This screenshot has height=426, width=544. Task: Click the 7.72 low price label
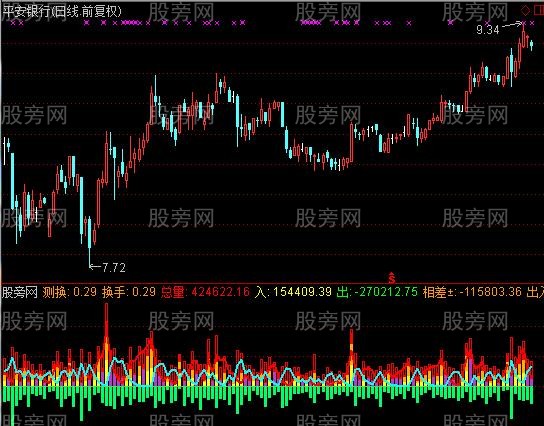pos(114,267)
